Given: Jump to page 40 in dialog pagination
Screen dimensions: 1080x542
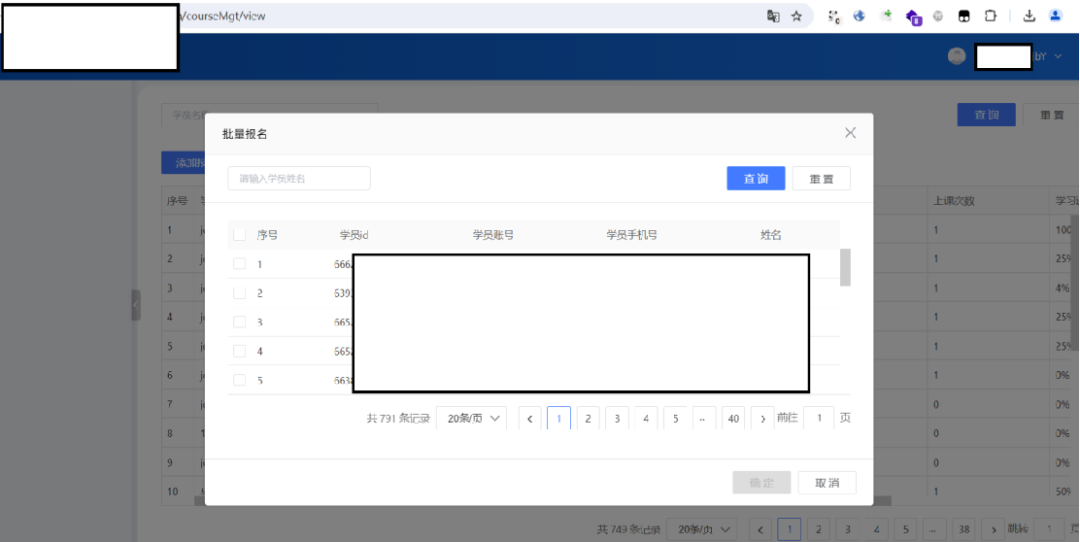Looking at the screenshot, I should coord(734,418).
